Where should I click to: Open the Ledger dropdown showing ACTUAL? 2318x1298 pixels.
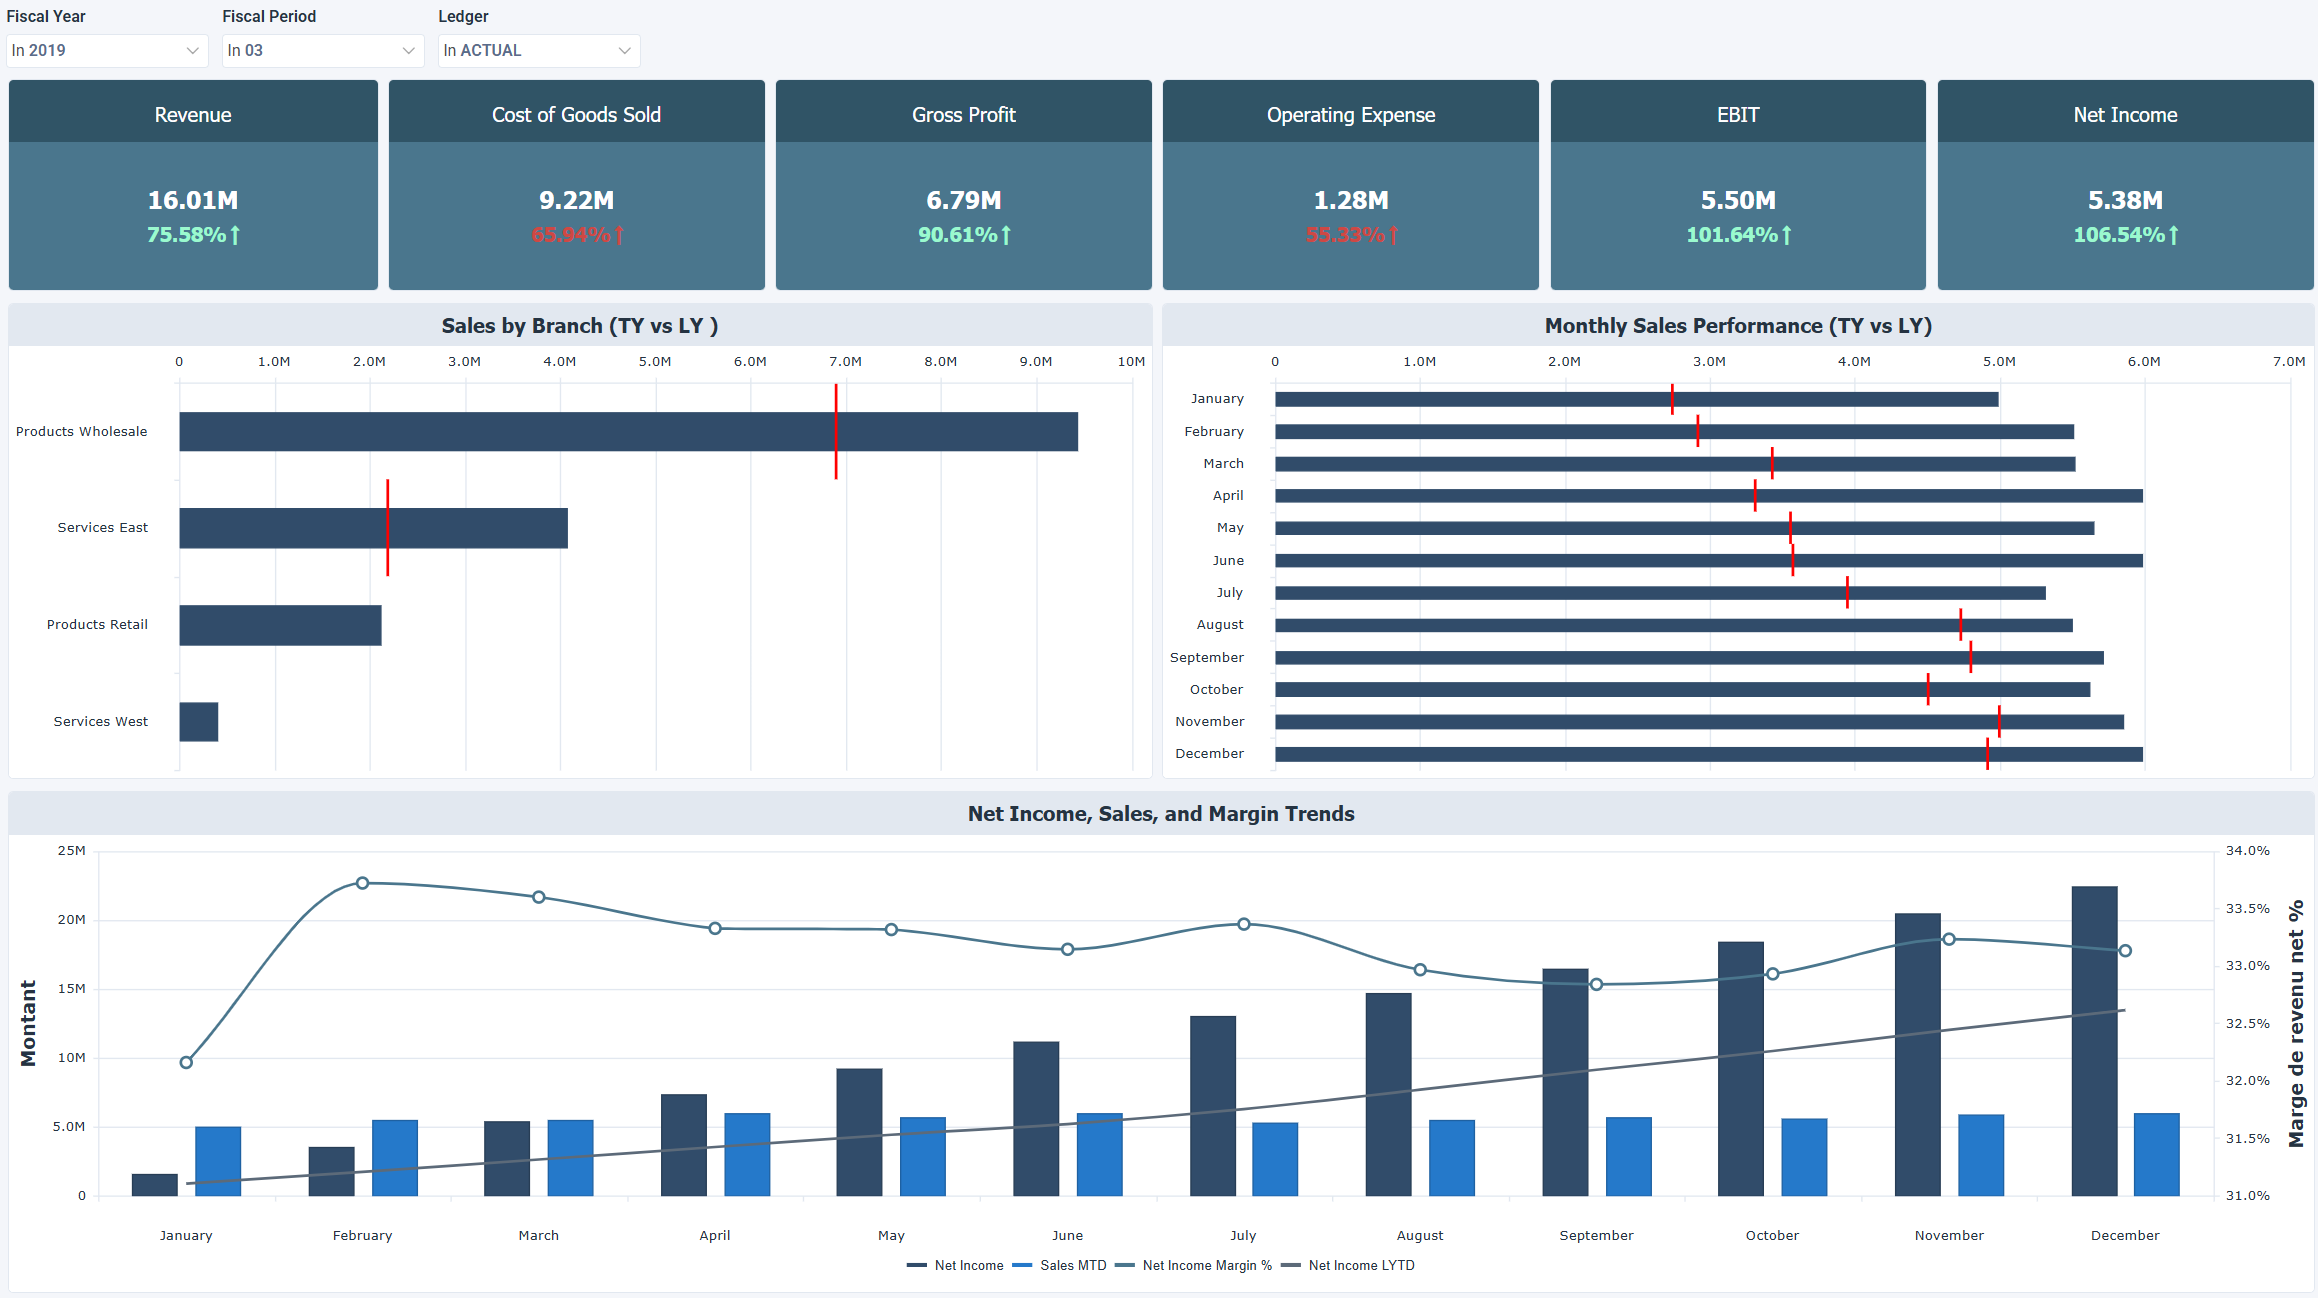point(538,50)
